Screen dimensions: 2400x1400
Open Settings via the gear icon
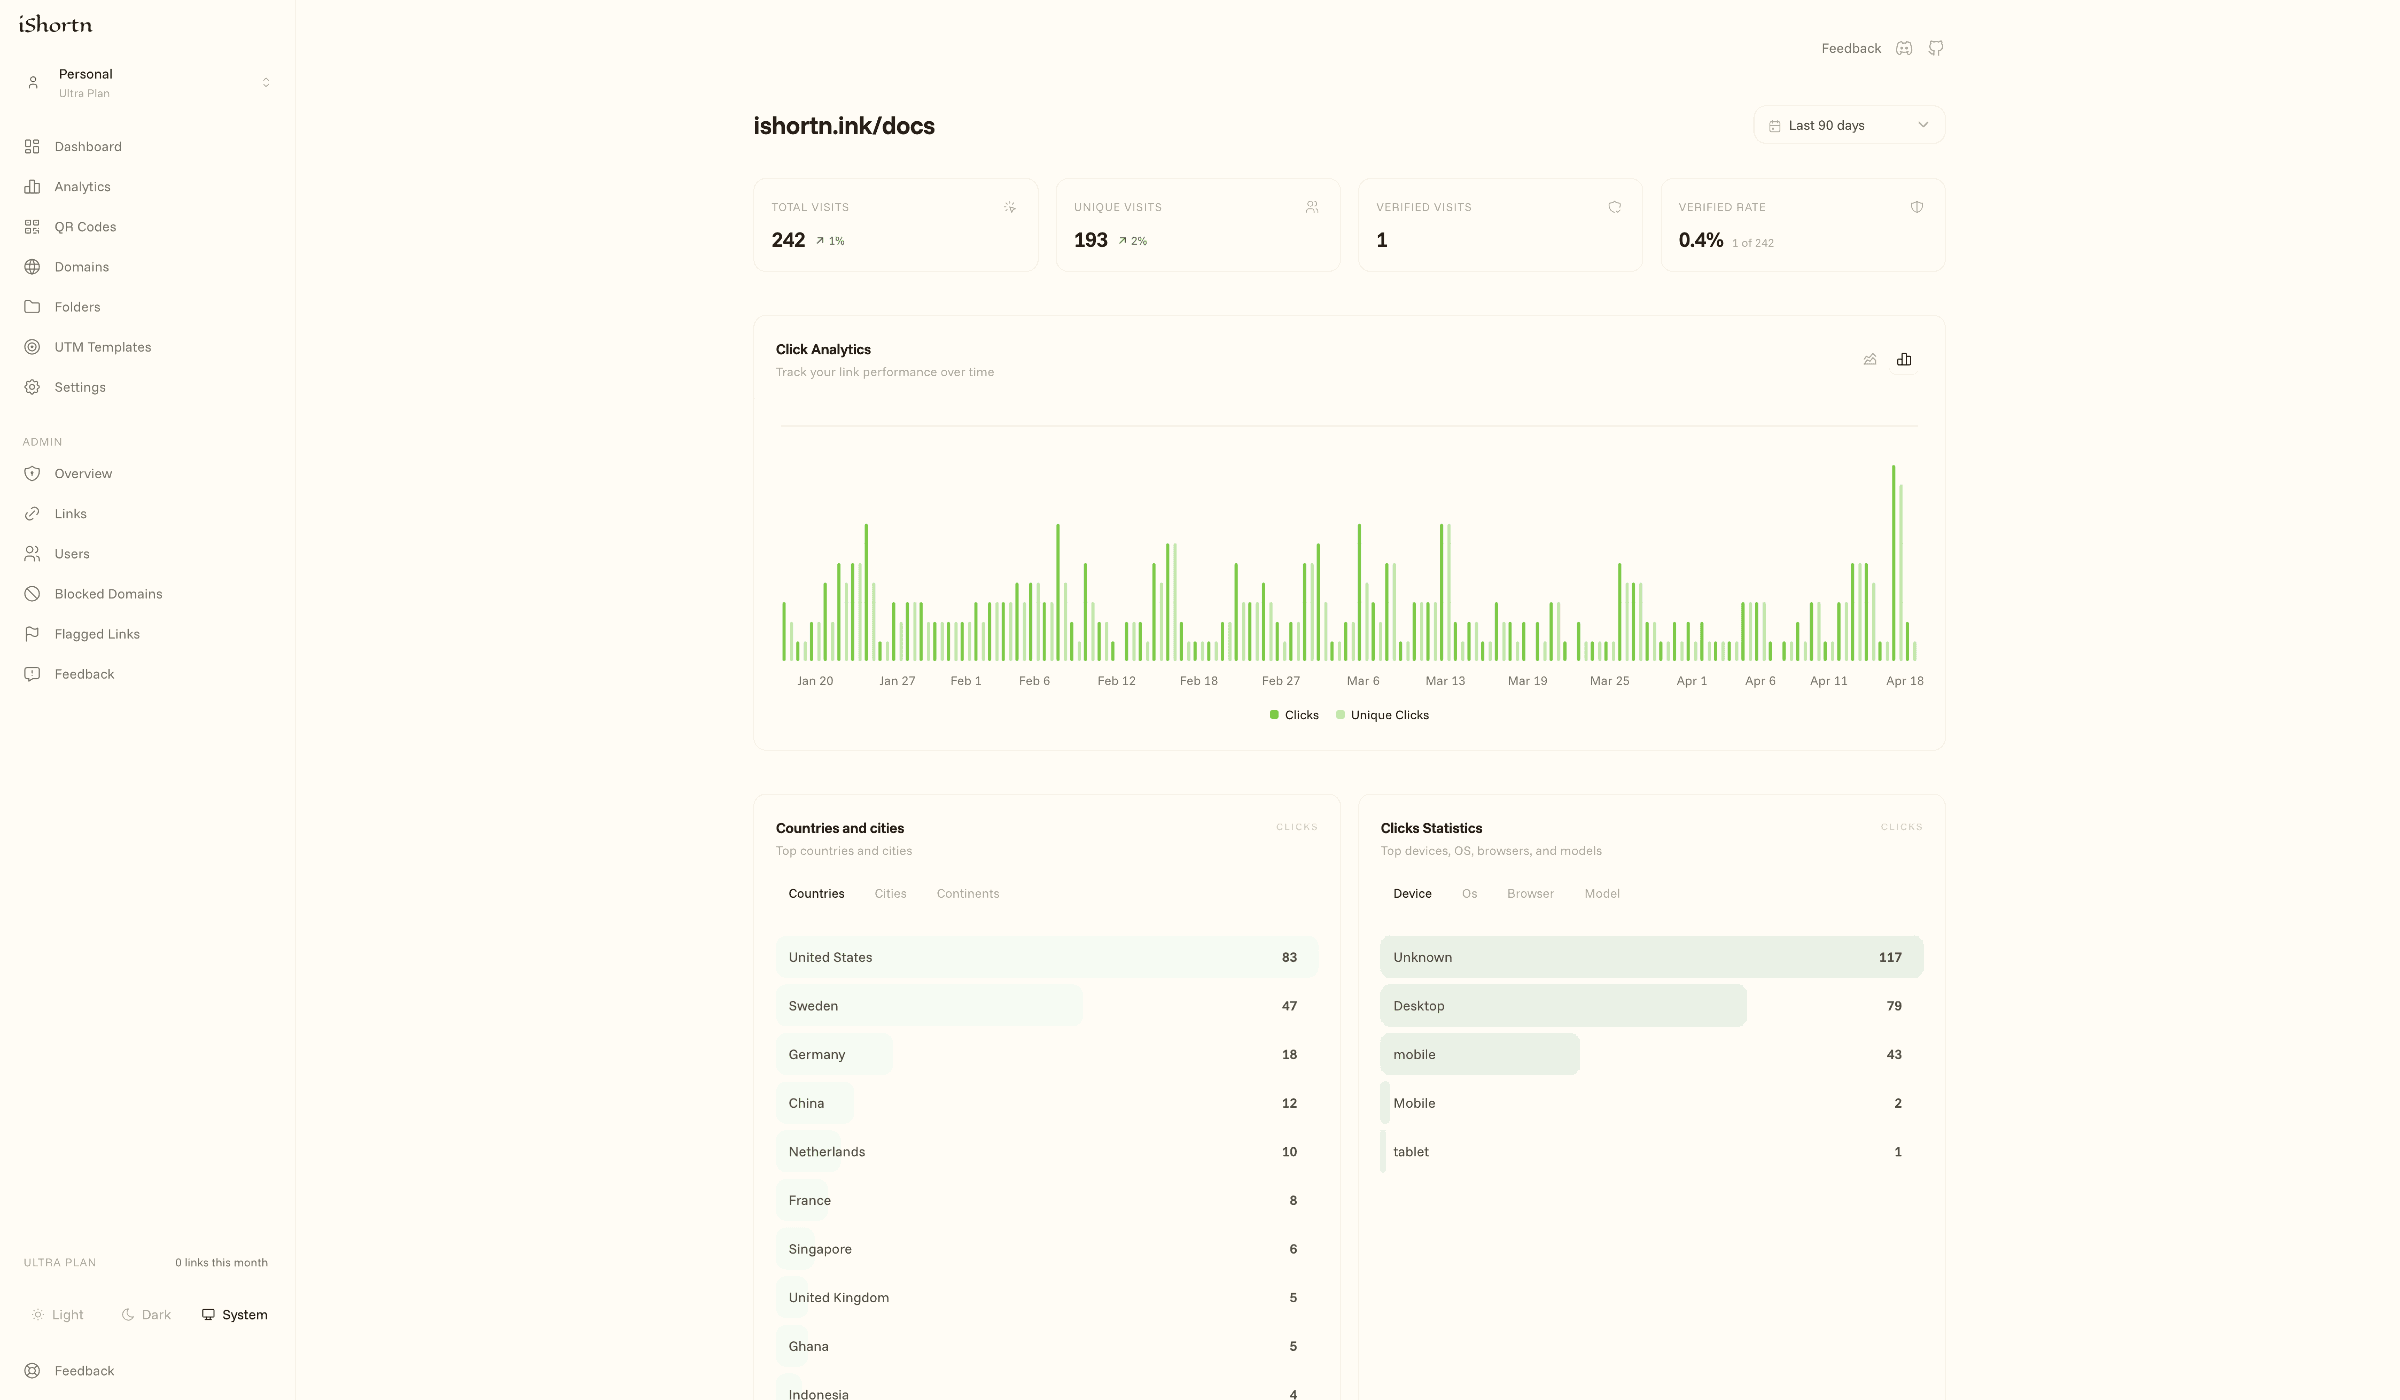33,387
